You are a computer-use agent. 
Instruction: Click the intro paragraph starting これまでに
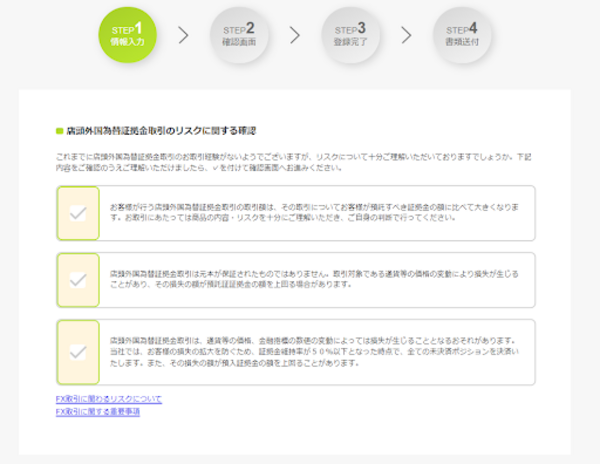coord(293,162)
